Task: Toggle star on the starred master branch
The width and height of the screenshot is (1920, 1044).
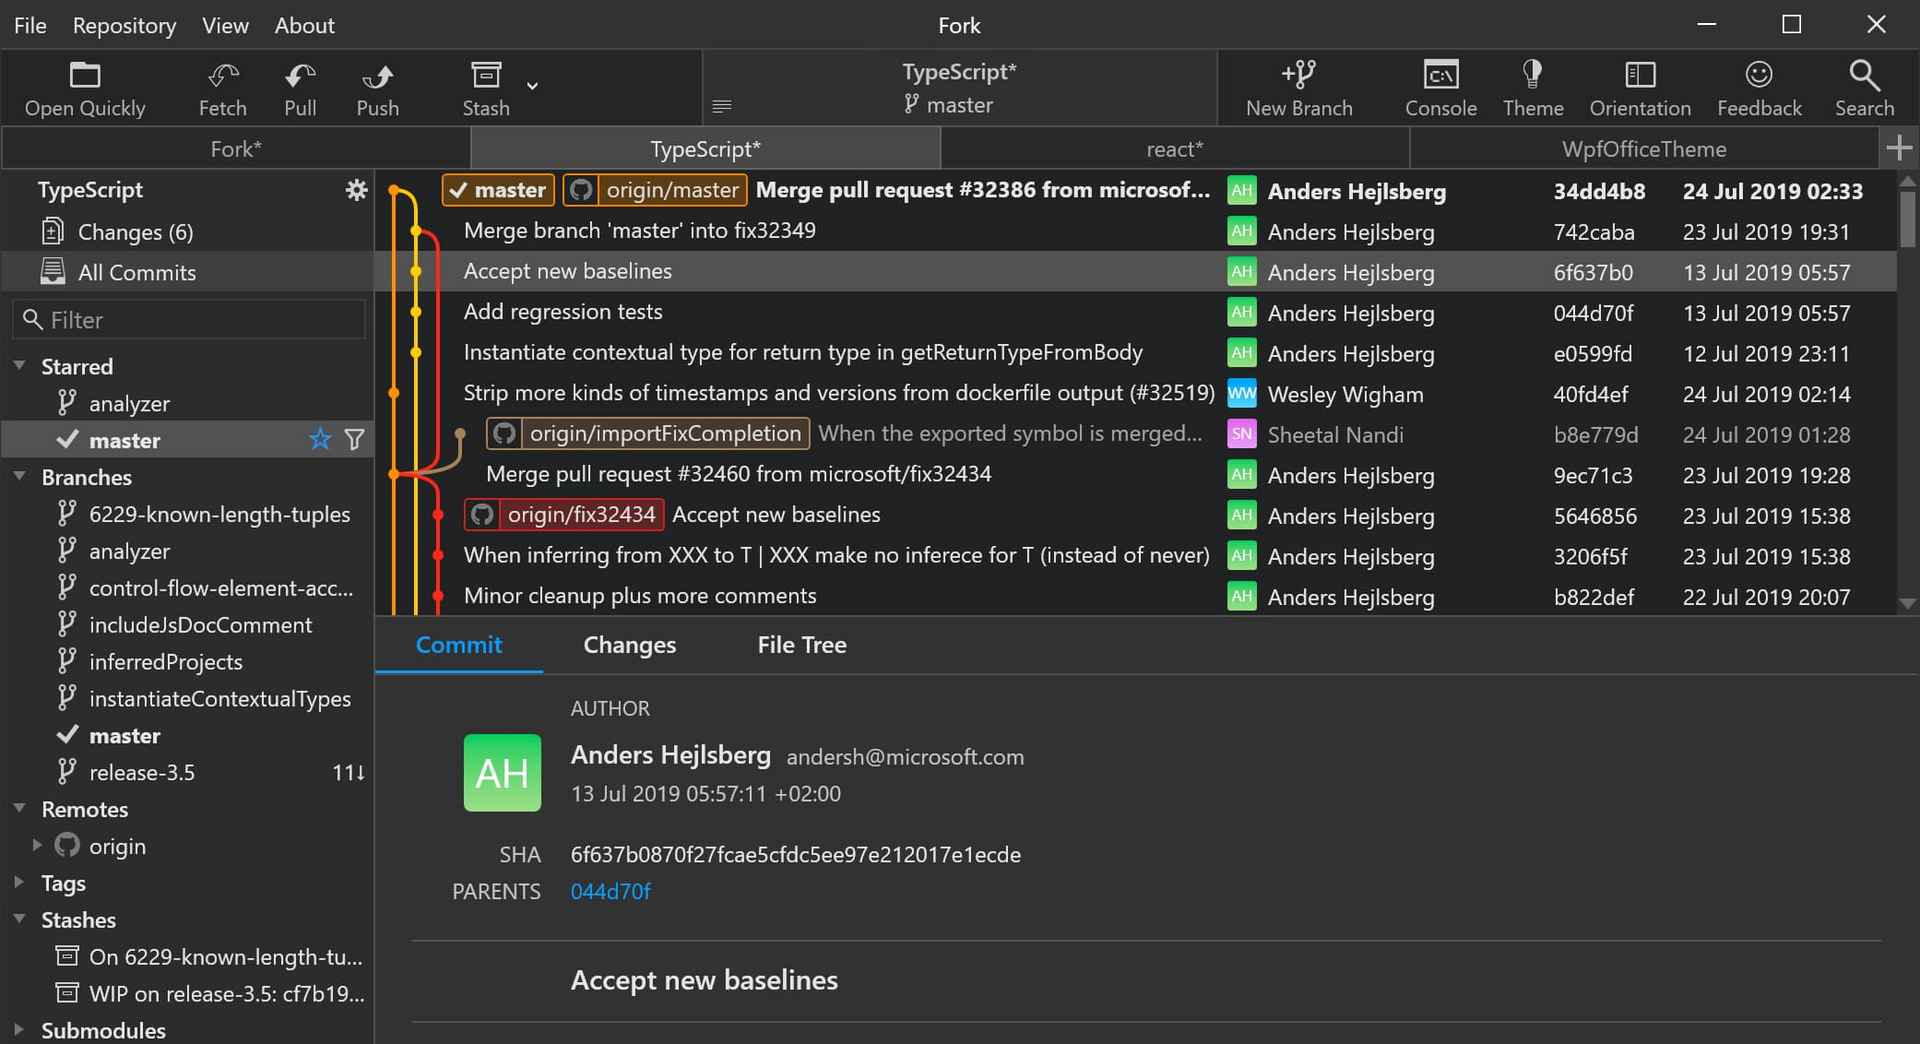Action: (320, 439)
